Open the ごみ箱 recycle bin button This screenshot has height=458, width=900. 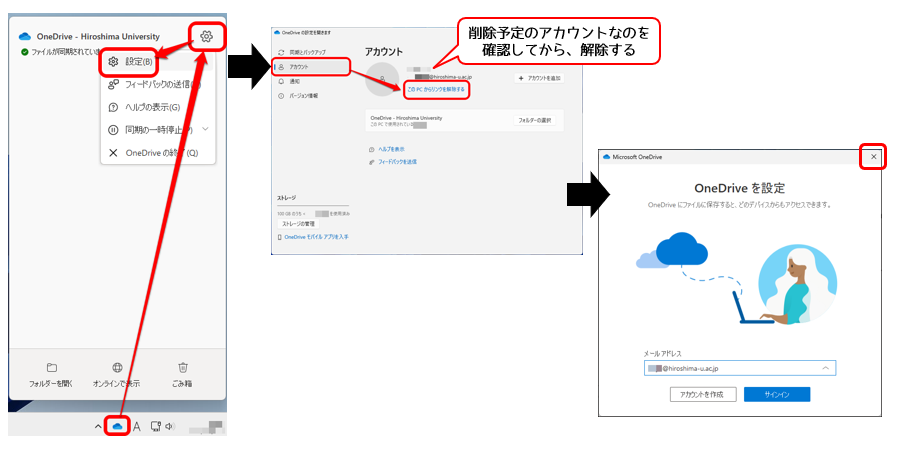point(182,375)
